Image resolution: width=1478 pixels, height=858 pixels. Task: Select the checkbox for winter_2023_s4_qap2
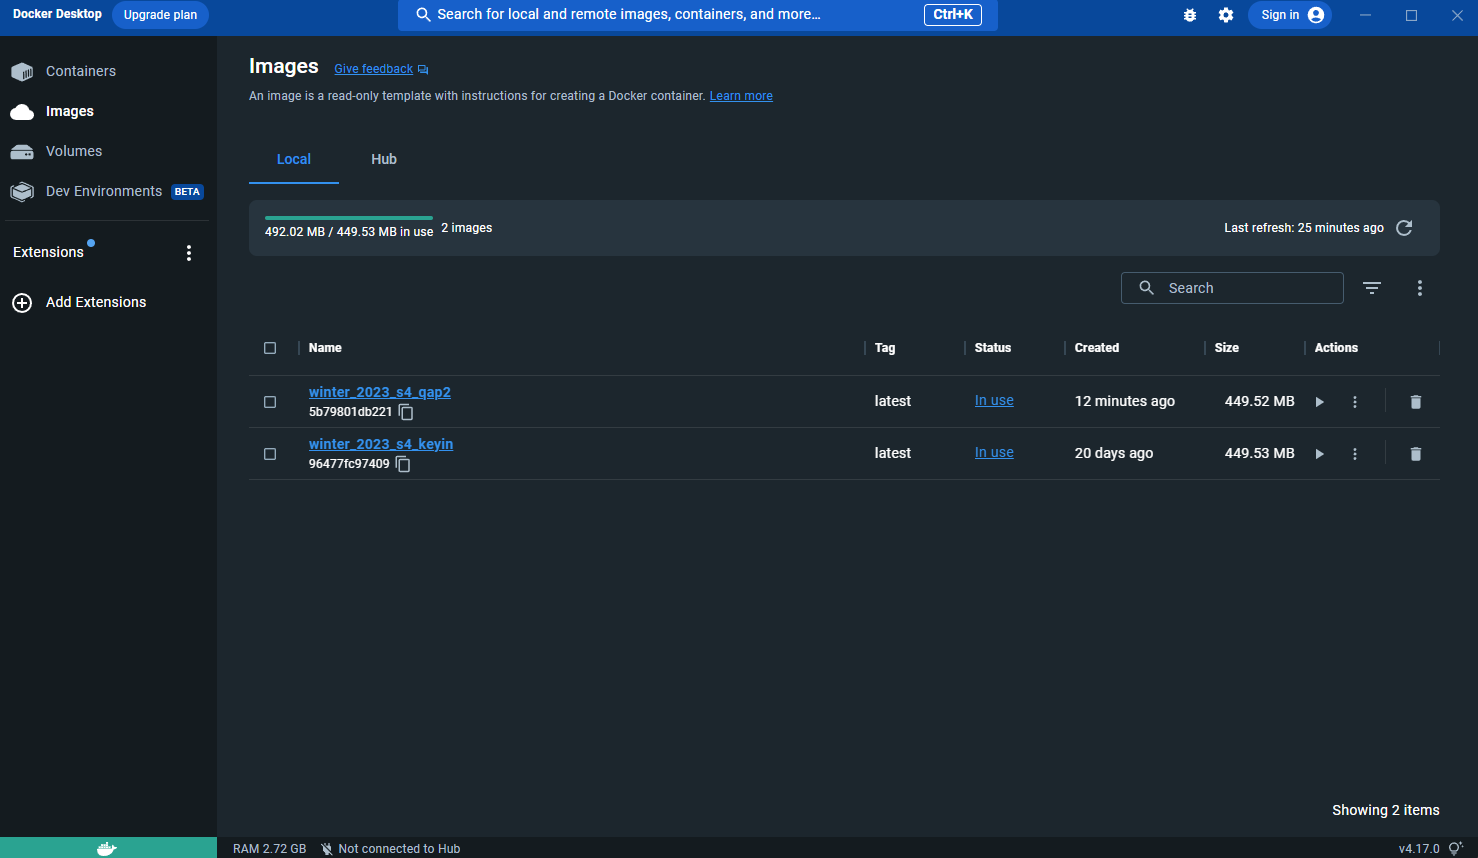pos(270,401)
